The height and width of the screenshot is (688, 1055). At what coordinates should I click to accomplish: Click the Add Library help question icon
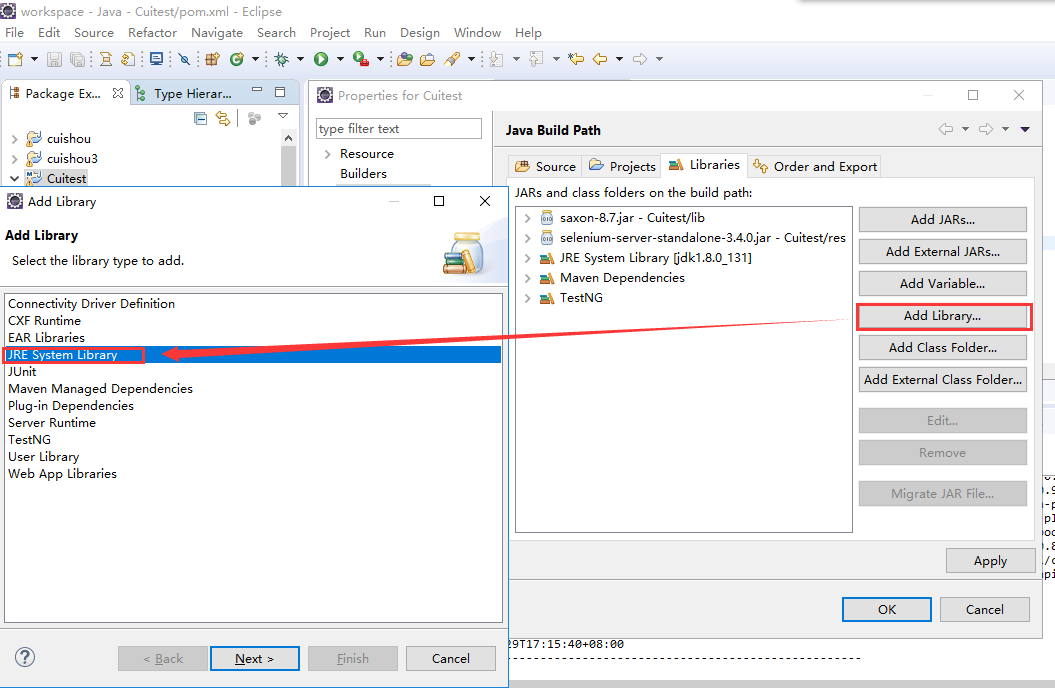[x=25, y=657]
